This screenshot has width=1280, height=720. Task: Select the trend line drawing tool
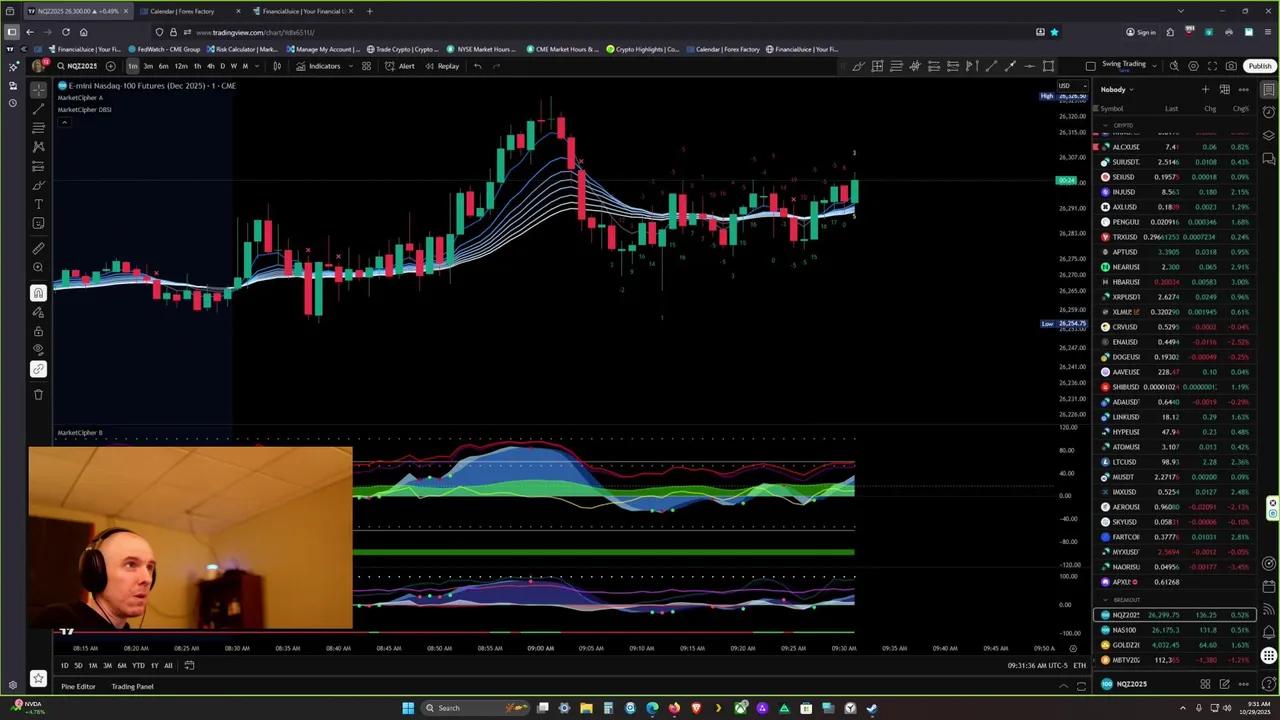(x=38, y=108)
